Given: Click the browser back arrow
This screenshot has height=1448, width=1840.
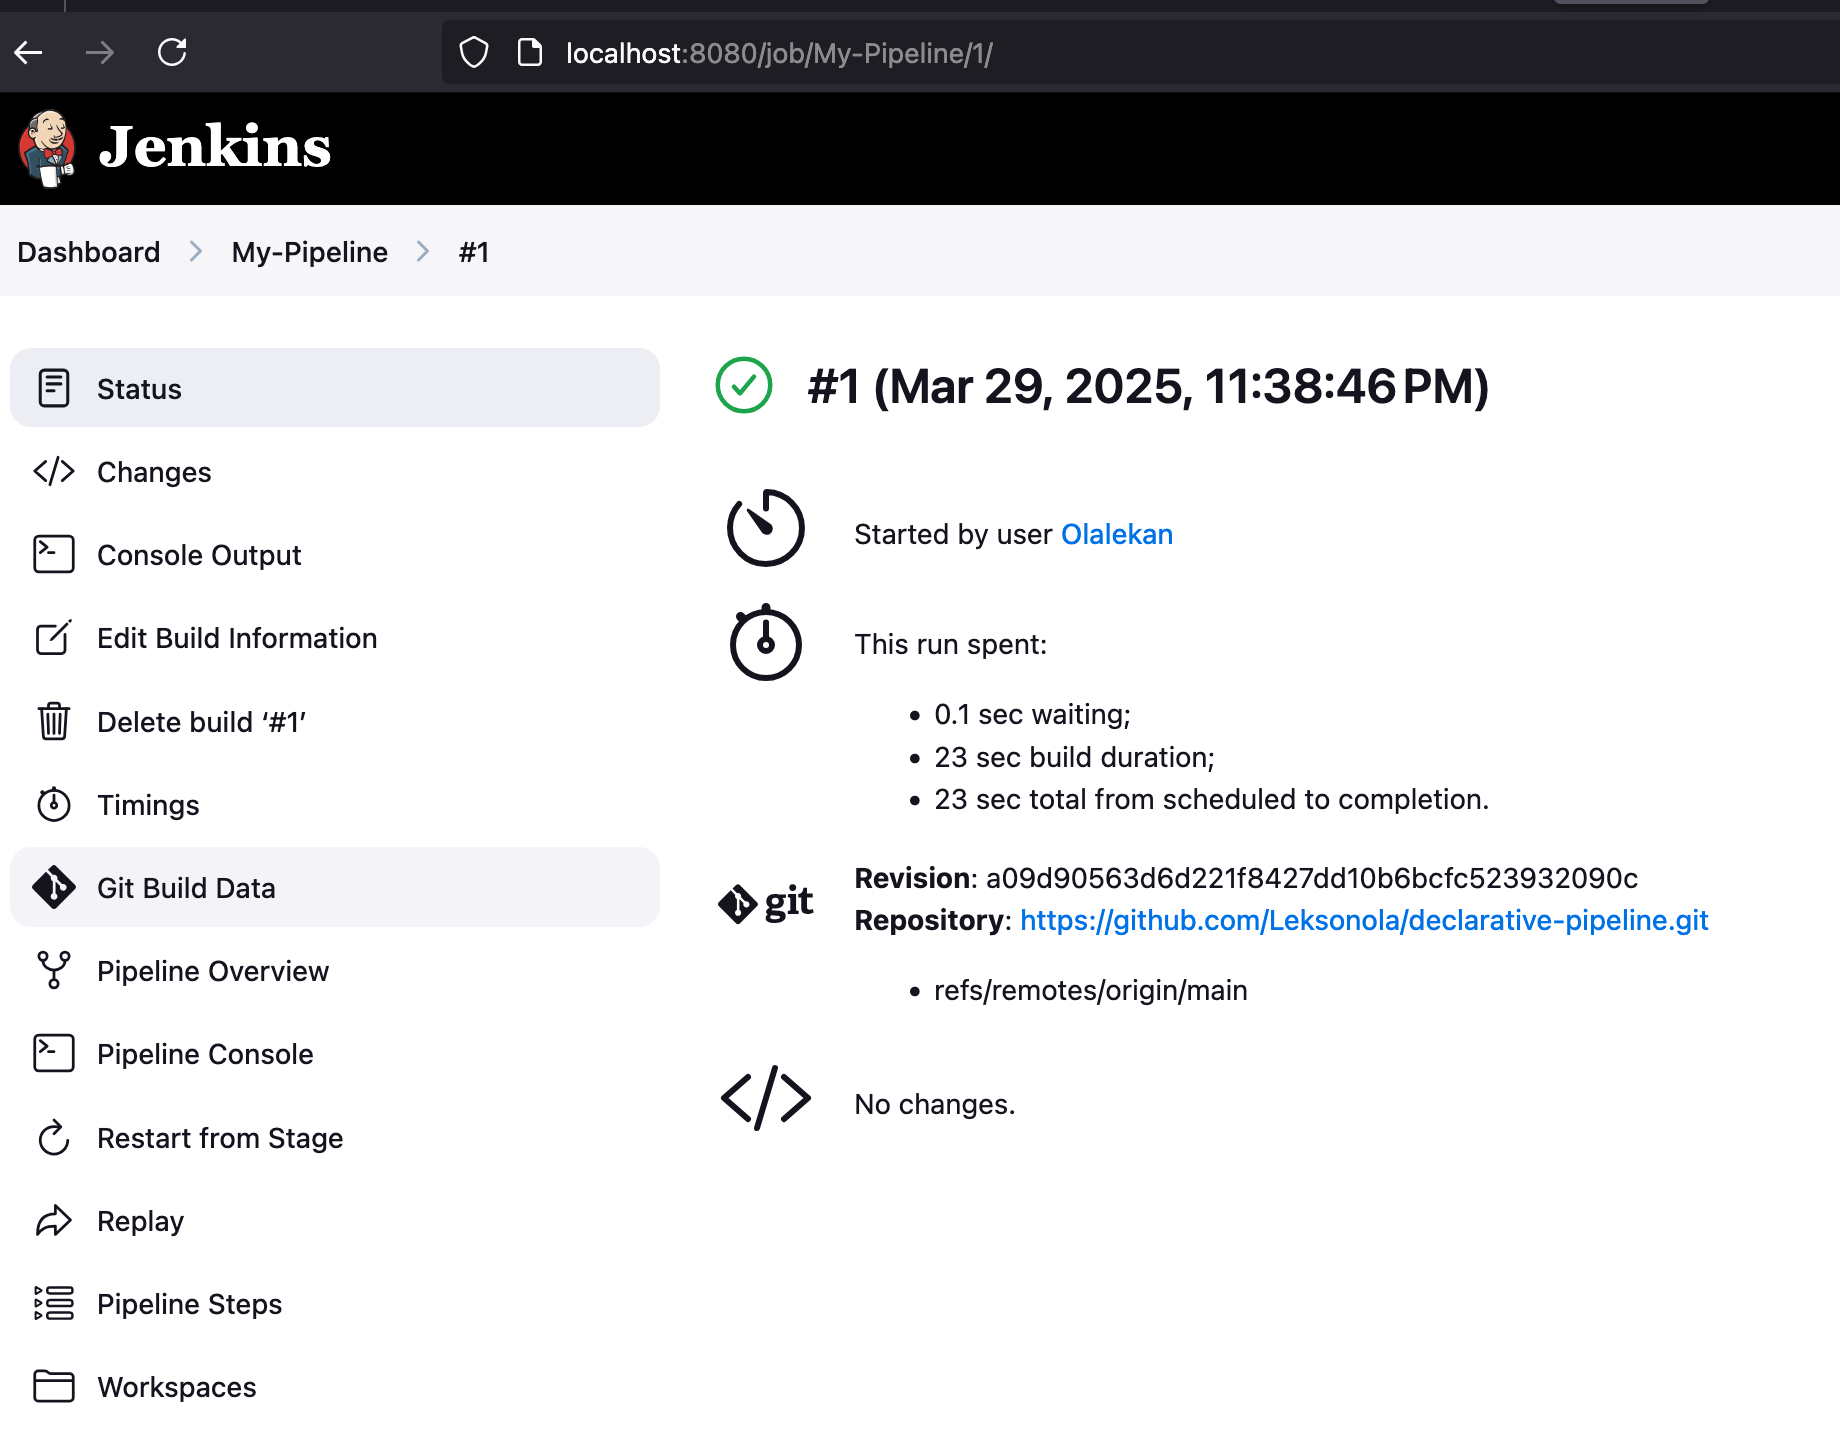Looking at the screenshot, I should 29,52.
